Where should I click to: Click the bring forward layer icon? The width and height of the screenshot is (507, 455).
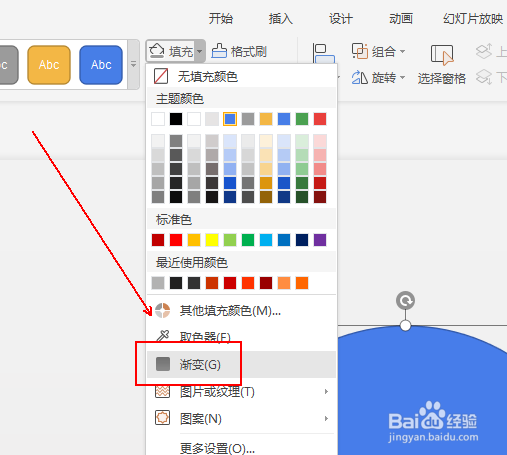(x=484, y=51)
